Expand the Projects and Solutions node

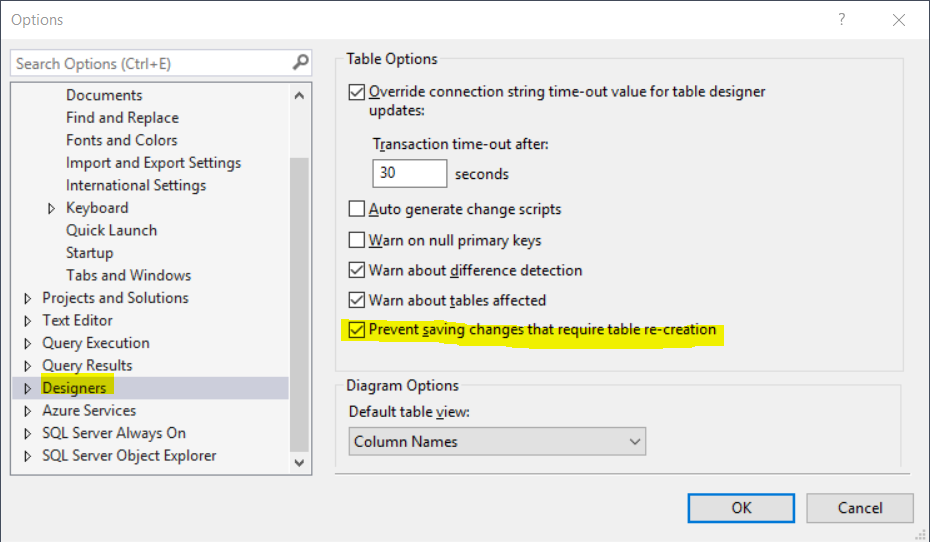click(x=27, y=298)
